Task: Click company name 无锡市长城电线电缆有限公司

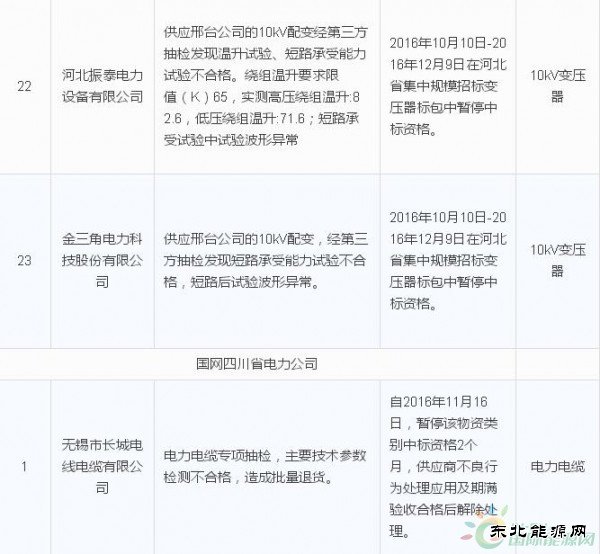Action: point(101,466)
